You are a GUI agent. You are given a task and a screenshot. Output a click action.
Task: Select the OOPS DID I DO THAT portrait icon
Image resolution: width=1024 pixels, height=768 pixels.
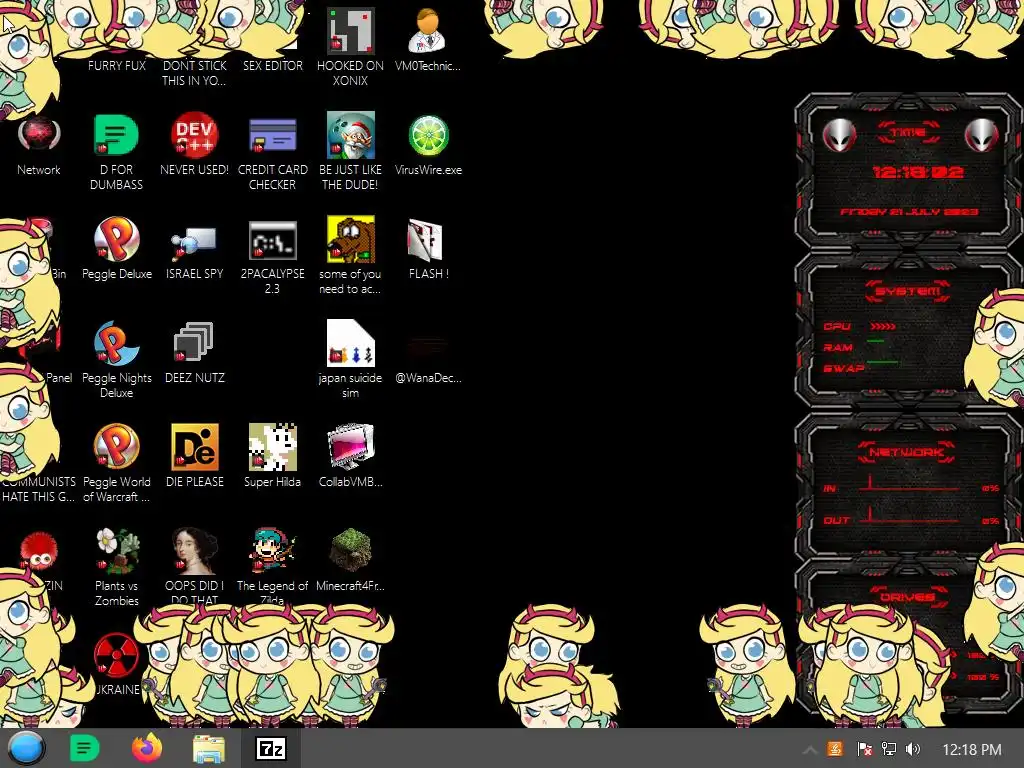[194, 551]
